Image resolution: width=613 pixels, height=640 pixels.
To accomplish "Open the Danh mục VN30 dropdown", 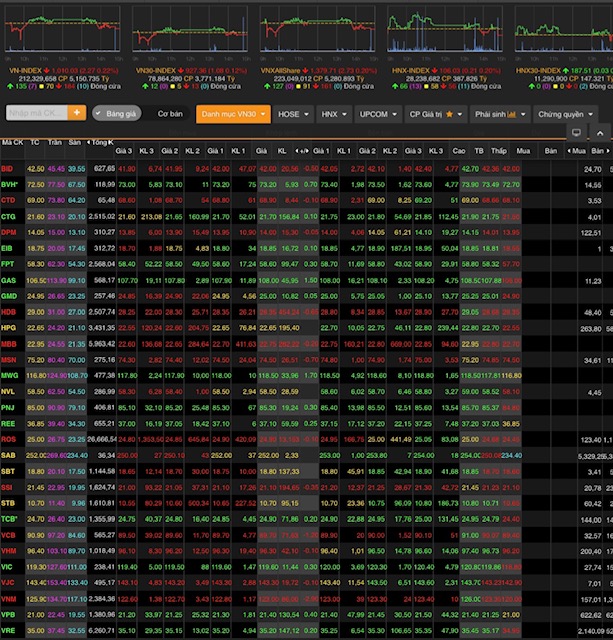I will coord(233,115).
